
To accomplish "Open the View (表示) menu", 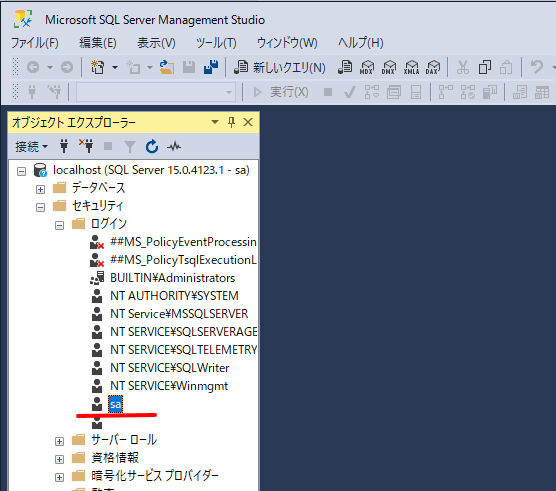I will click(156, 43).
